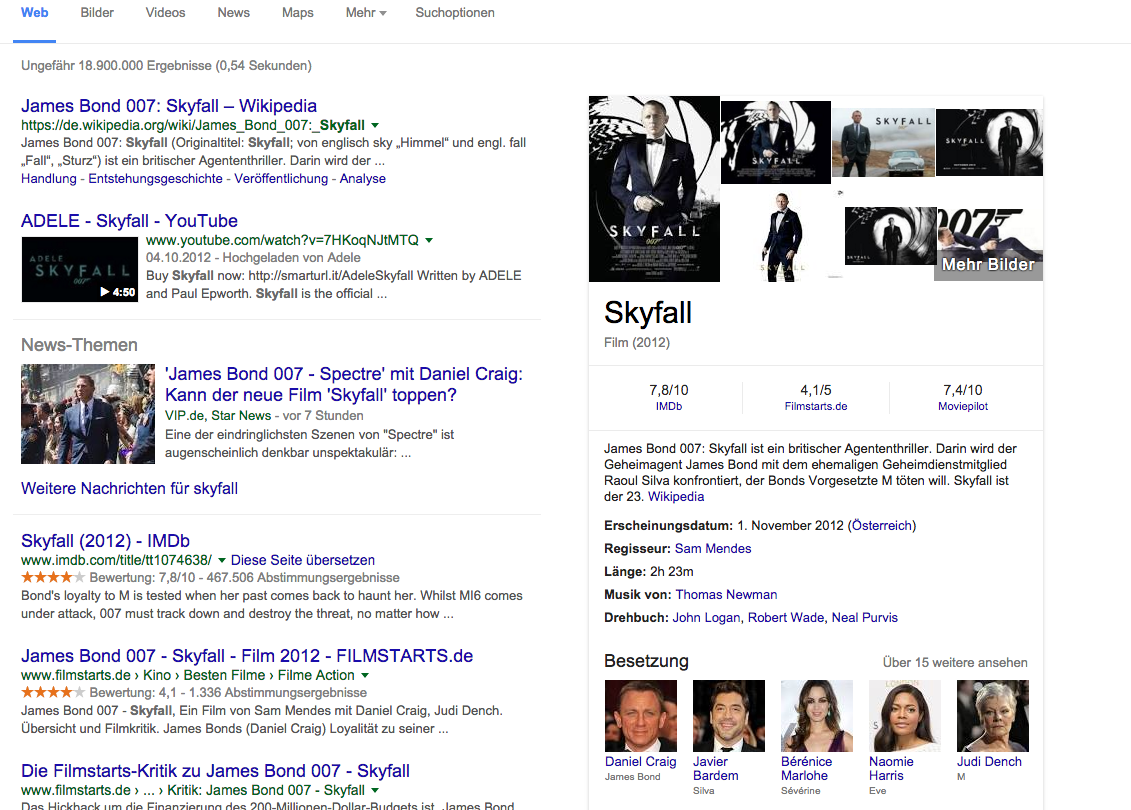Open the large Skyfall movie poster
This screenshot has height=810, width=1131.
click(x=654, y=189)
